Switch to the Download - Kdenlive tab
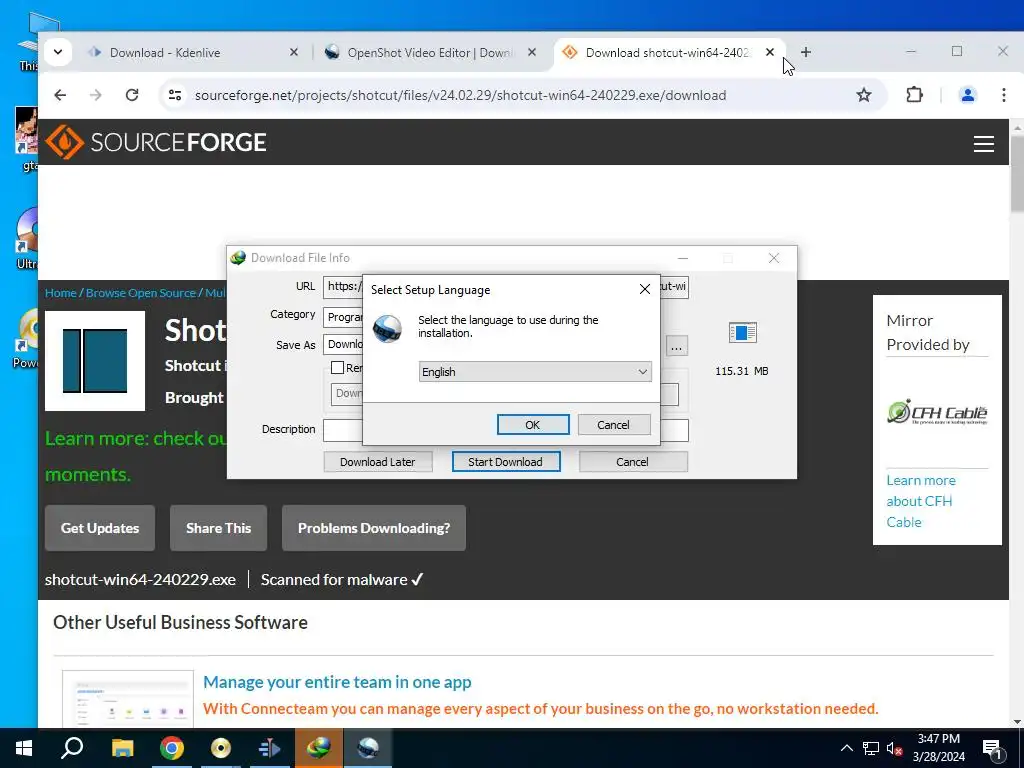This screenshot has width=1024, height=768. click(191, 52)
